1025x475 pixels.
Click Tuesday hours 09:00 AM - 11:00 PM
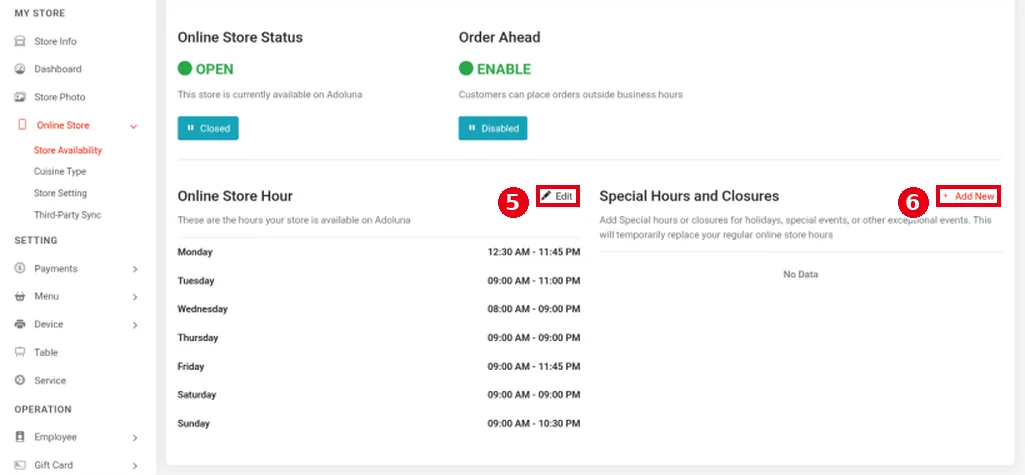pyautogui.click(x=533, y=281)
